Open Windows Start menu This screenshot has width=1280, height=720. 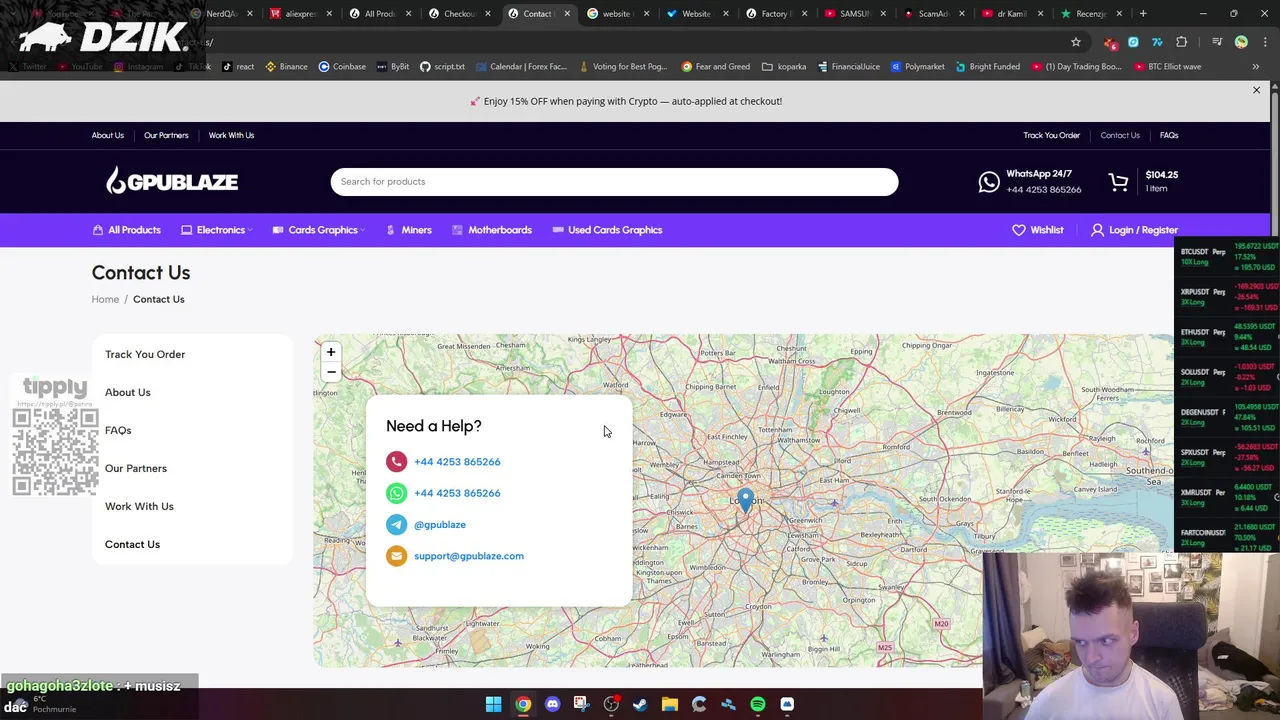(493, 704)
